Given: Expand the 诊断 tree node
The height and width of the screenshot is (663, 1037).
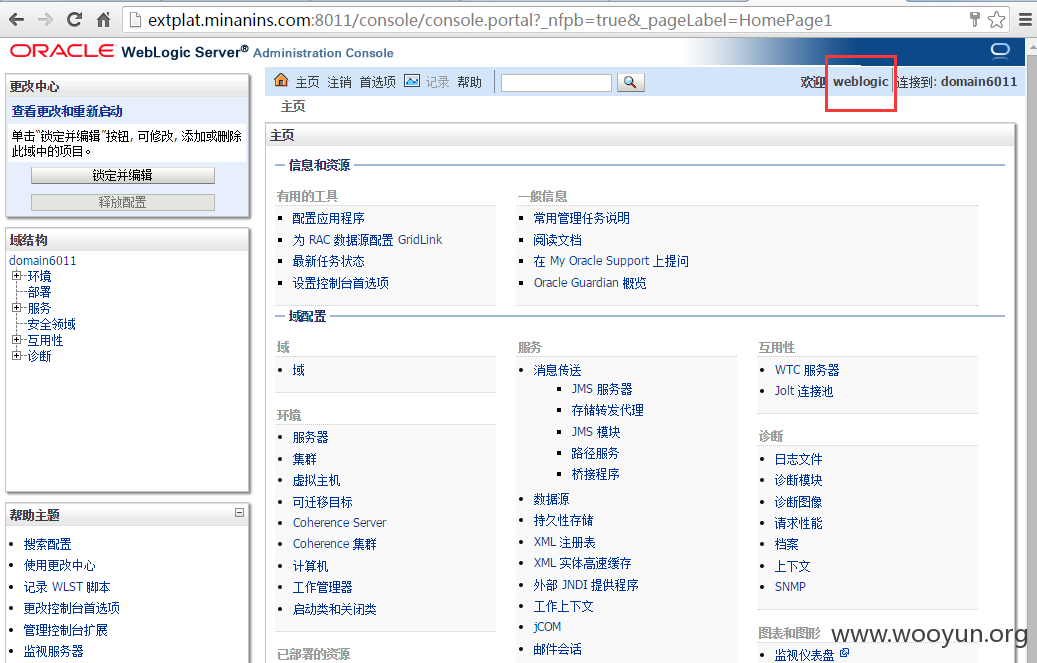Looking at the screenshot, I should tap(17, 355).
